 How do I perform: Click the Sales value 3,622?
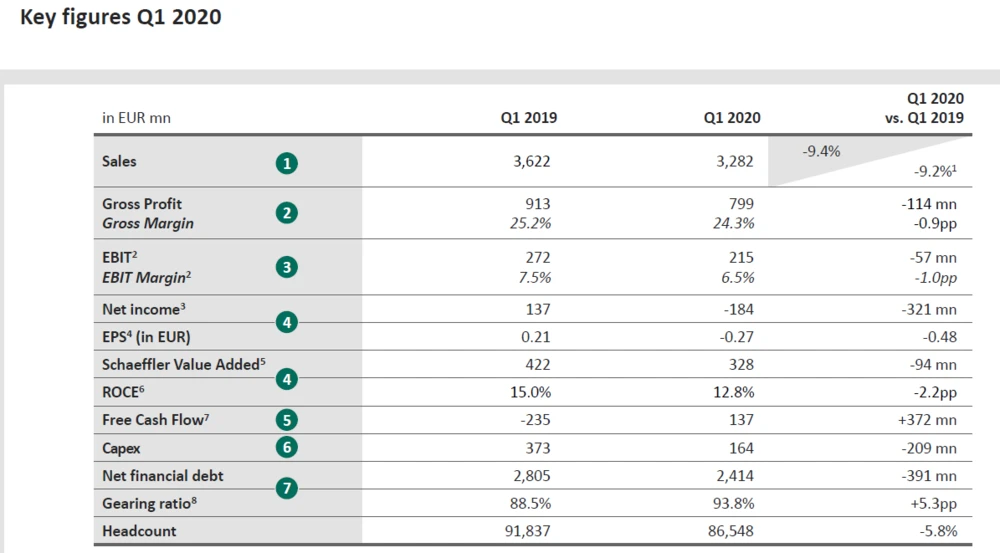pyautogui.click(x=530, y=161)
